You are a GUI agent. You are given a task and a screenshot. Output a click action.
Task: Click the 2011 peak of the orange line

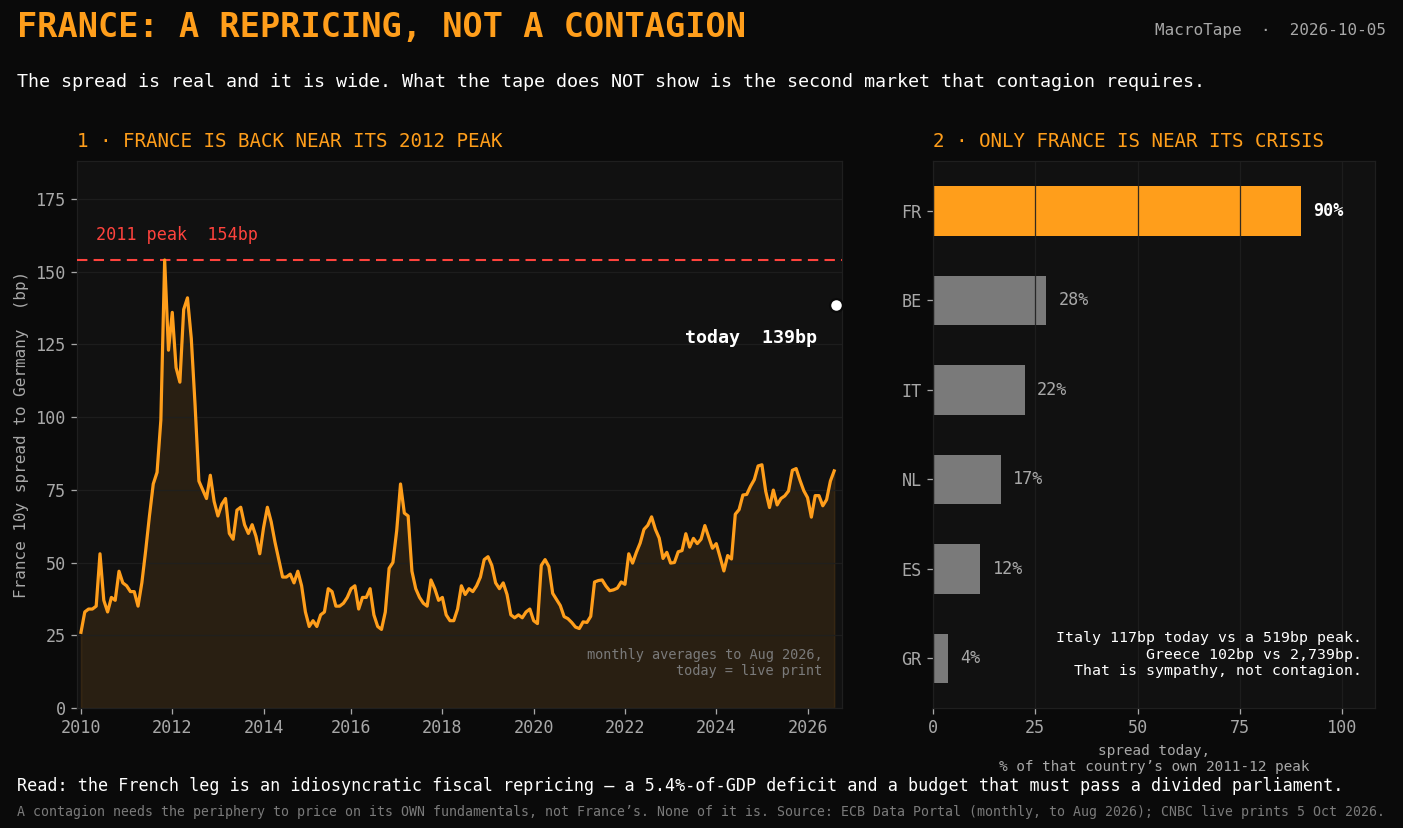pyautogui.click(x=164, y=261)
